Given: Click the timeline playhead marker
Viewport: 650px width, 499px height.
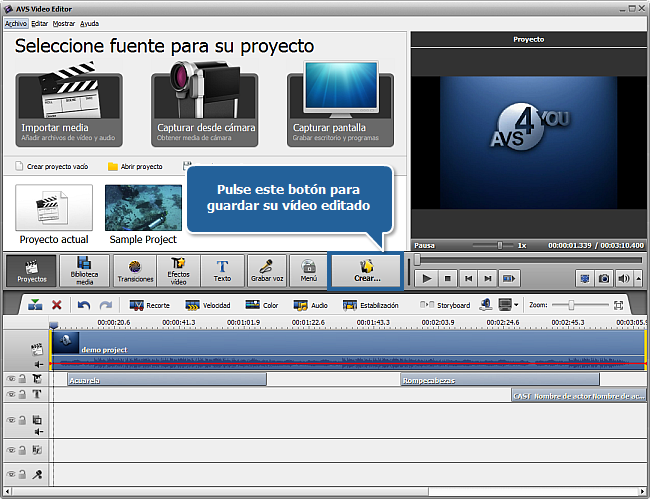Looking at the screenshot, I should 53,325.
